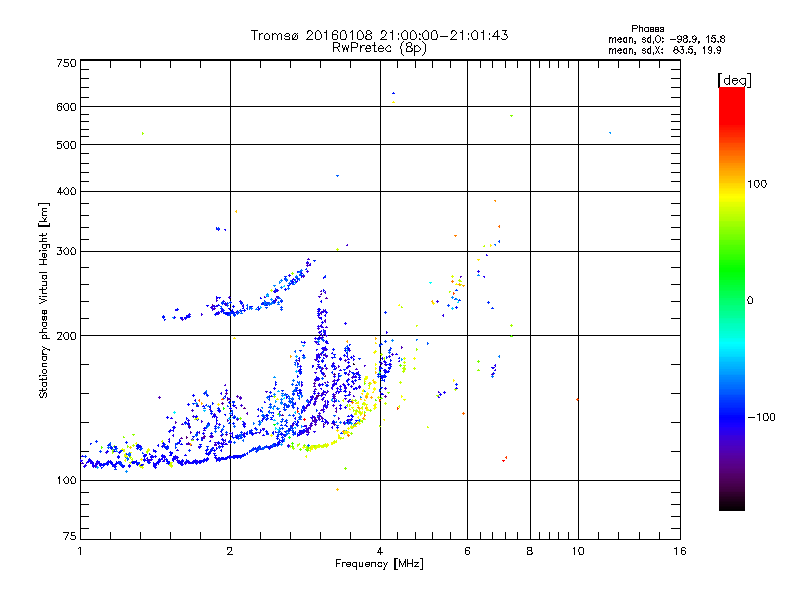The width and height of the screenshot is (800, 600).
Task: Click the y-axis tick label '750'
Action: [x=66, y=63]
